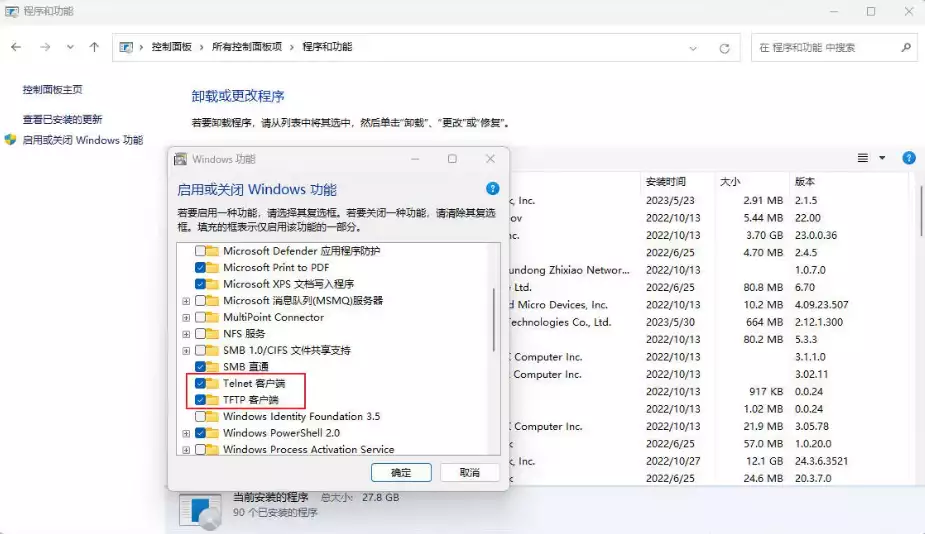The image size is (925, 534).
Task: Click folder icon of TFTP 客户端
Action: pos(212,399)
